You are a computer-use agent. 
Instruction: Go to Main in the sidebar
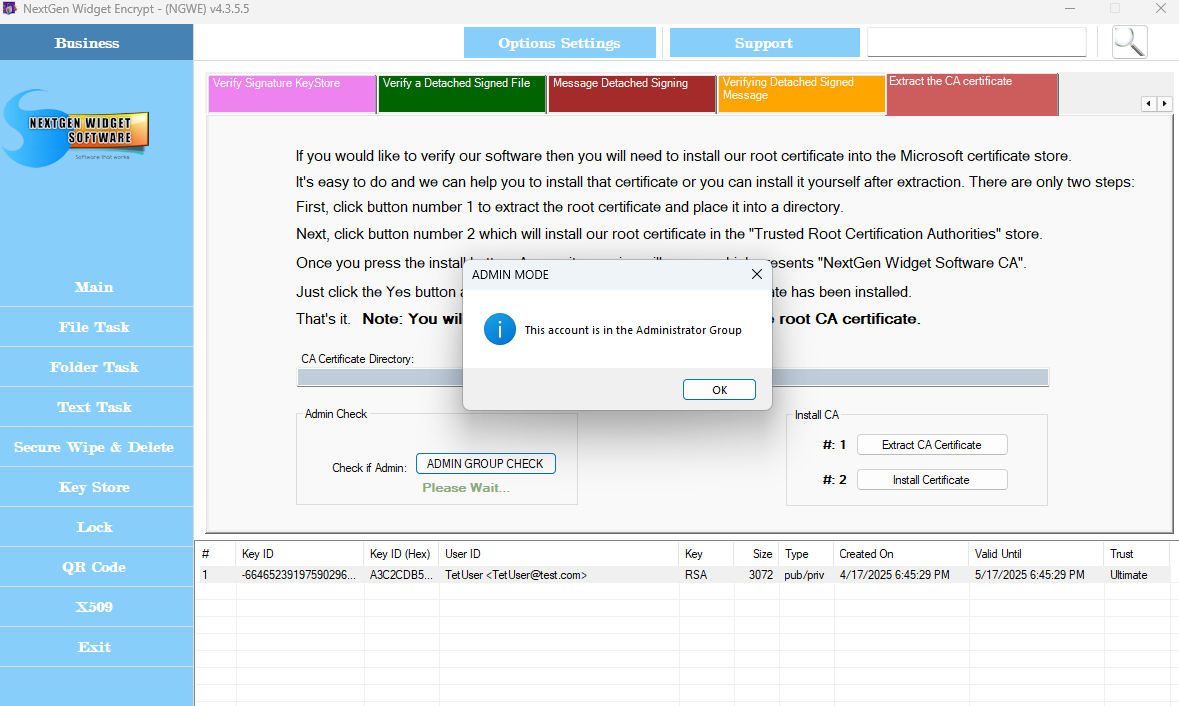(x=95, y=287)
